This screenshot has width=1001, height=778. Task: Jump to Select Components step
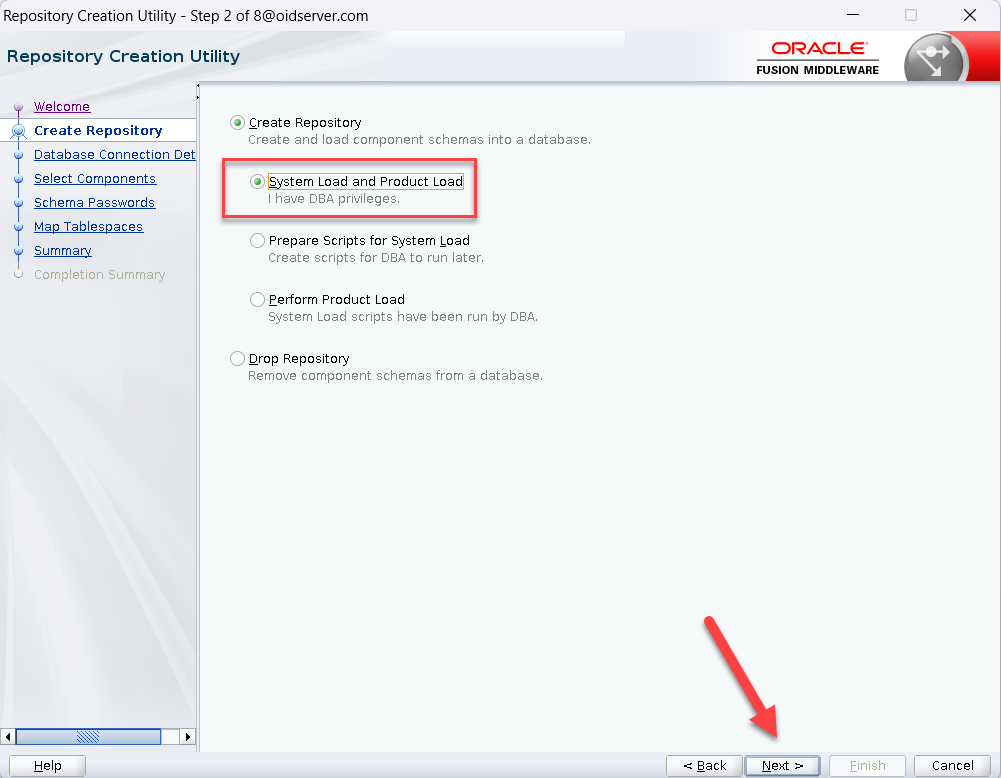coord(95,179)
